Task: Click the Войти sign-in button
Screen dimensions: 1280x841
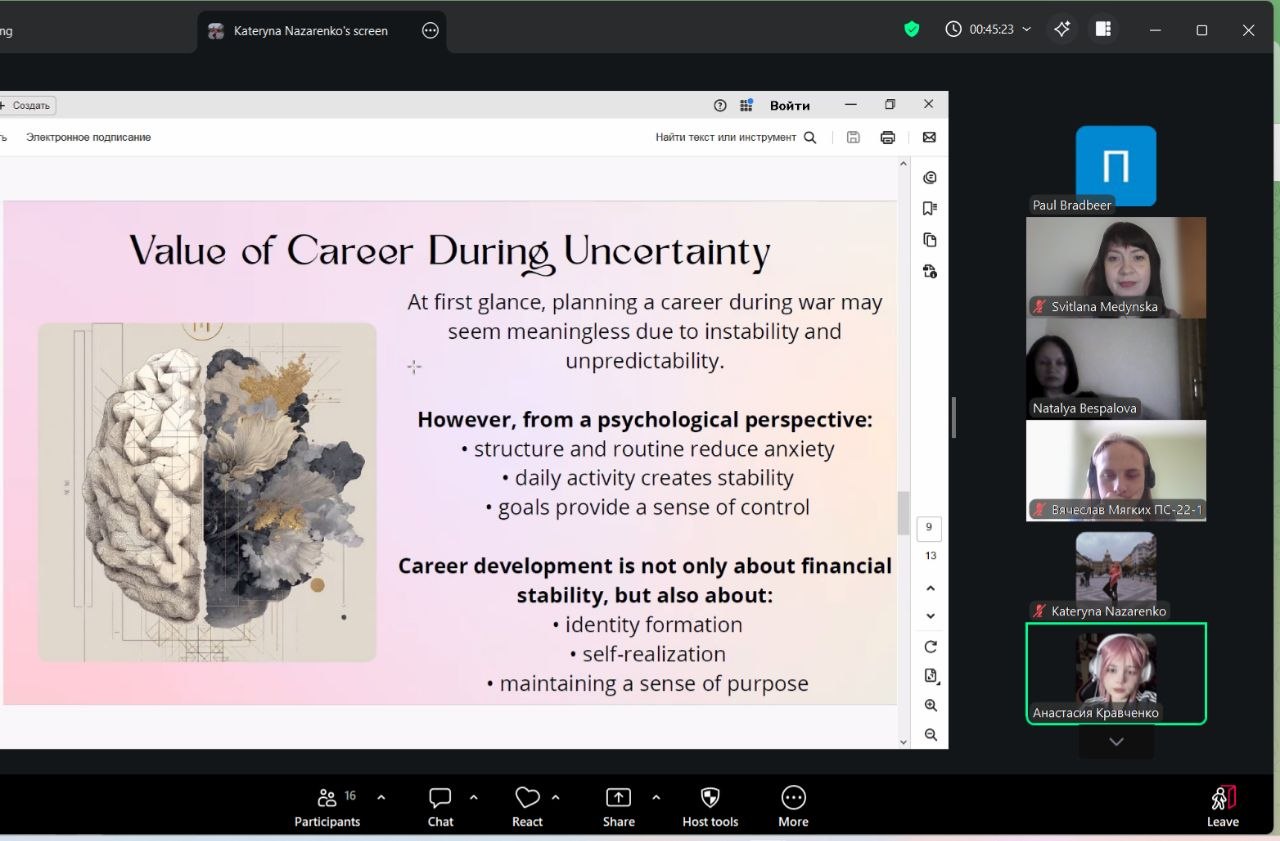Action: tap(790, 105)
